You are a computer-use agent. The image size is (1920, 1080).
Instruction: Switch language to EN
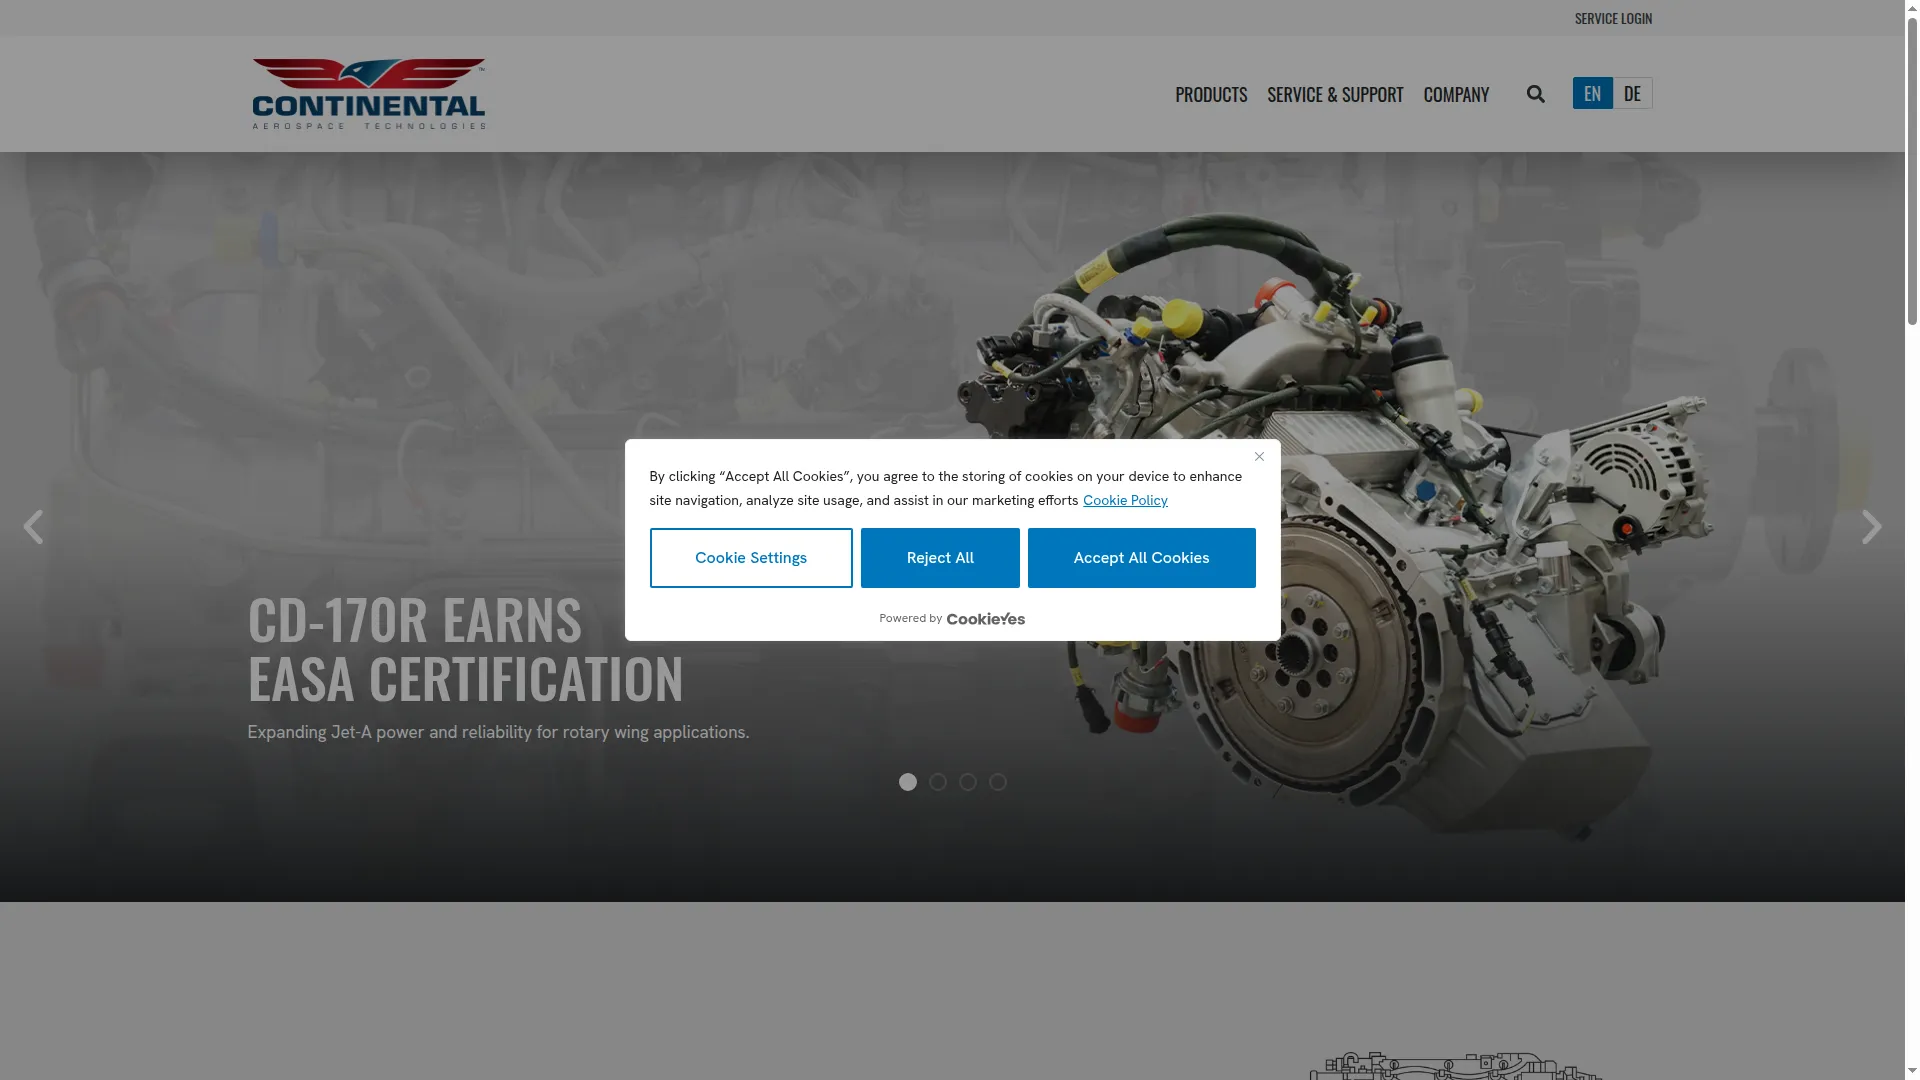tap(1592, 93)
